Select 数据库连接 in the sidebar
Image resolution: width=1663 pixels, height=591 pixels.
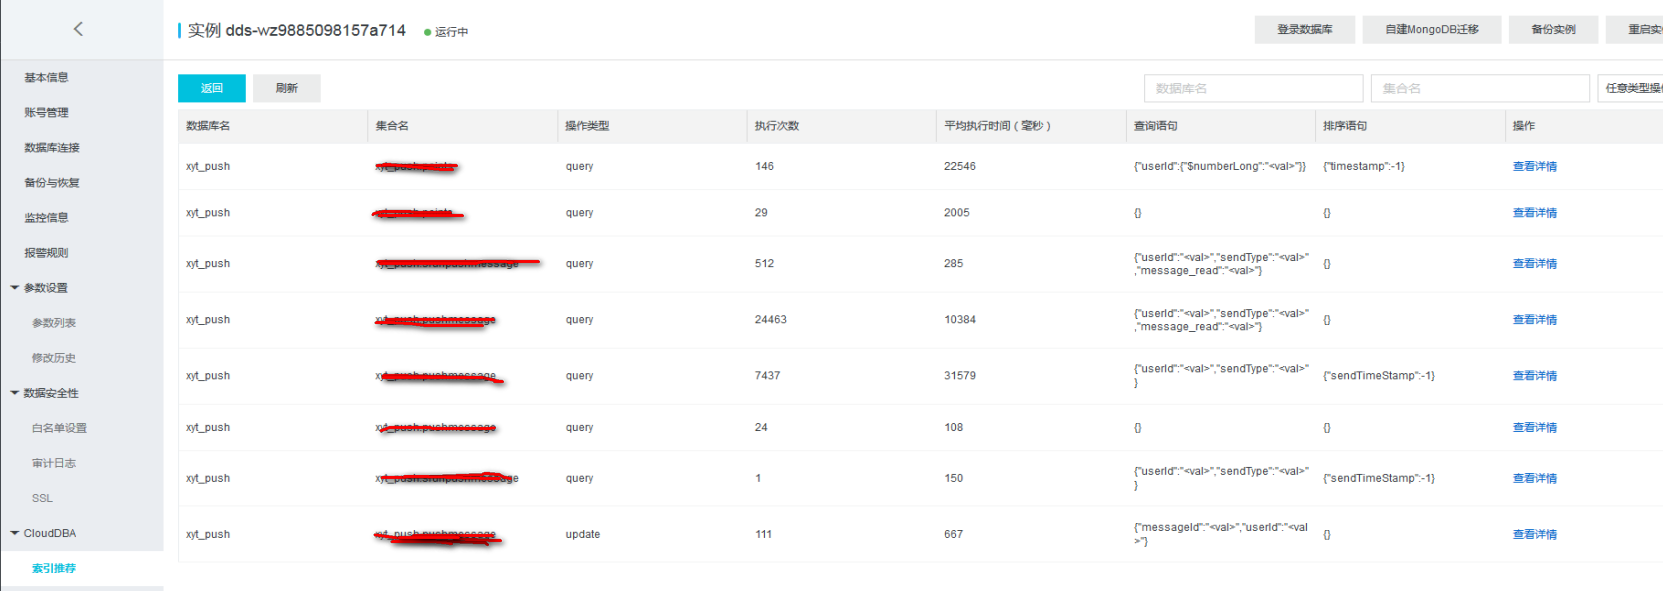click(x=52, y=148)
